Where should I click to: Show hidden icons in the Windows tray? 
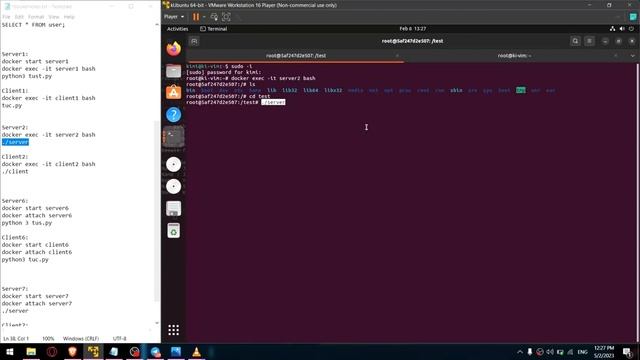pyautogui.click(x=520, y=352)
